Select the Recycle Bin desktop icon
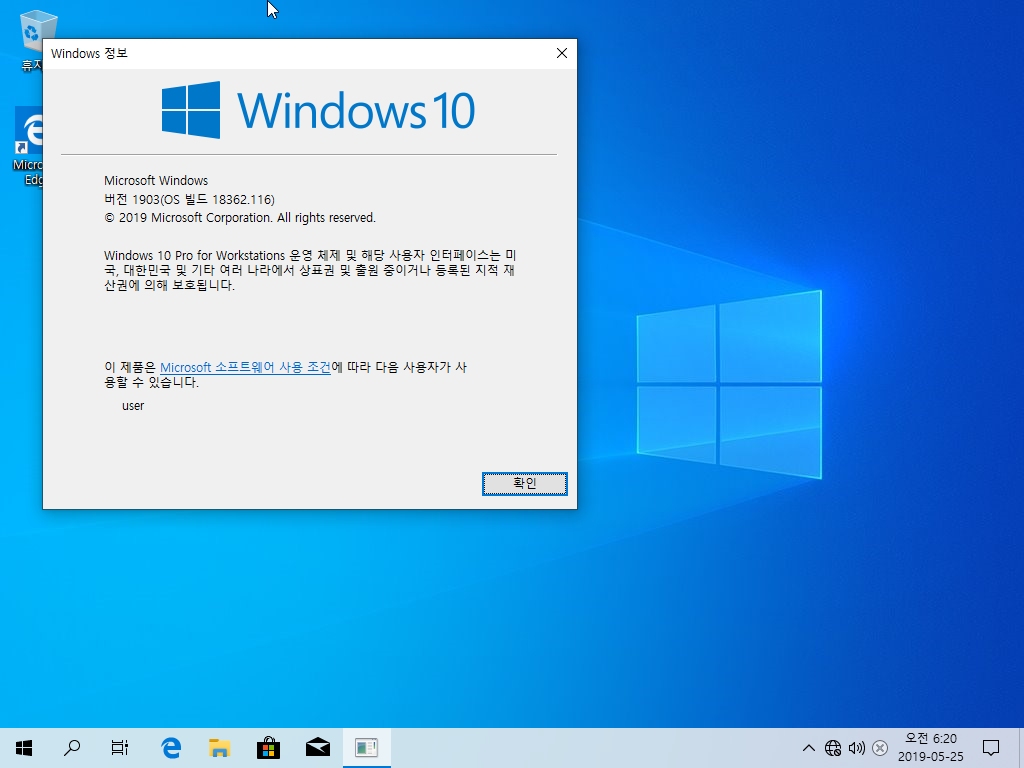This screenshot has height=768, width=1024. click(x=31, y=40)
